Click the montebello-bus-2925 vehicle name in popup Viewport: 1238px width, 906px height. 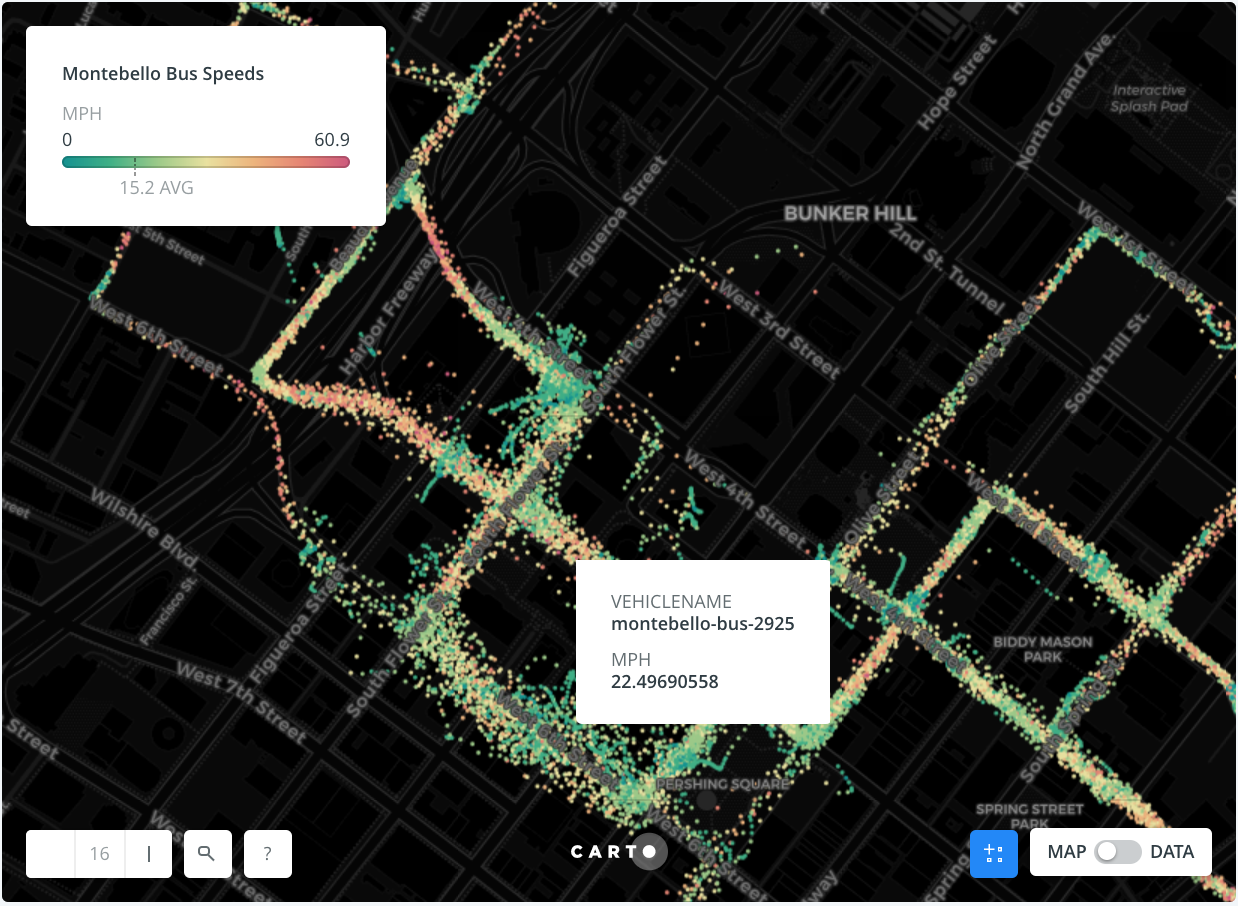click(x=703, y=624)
